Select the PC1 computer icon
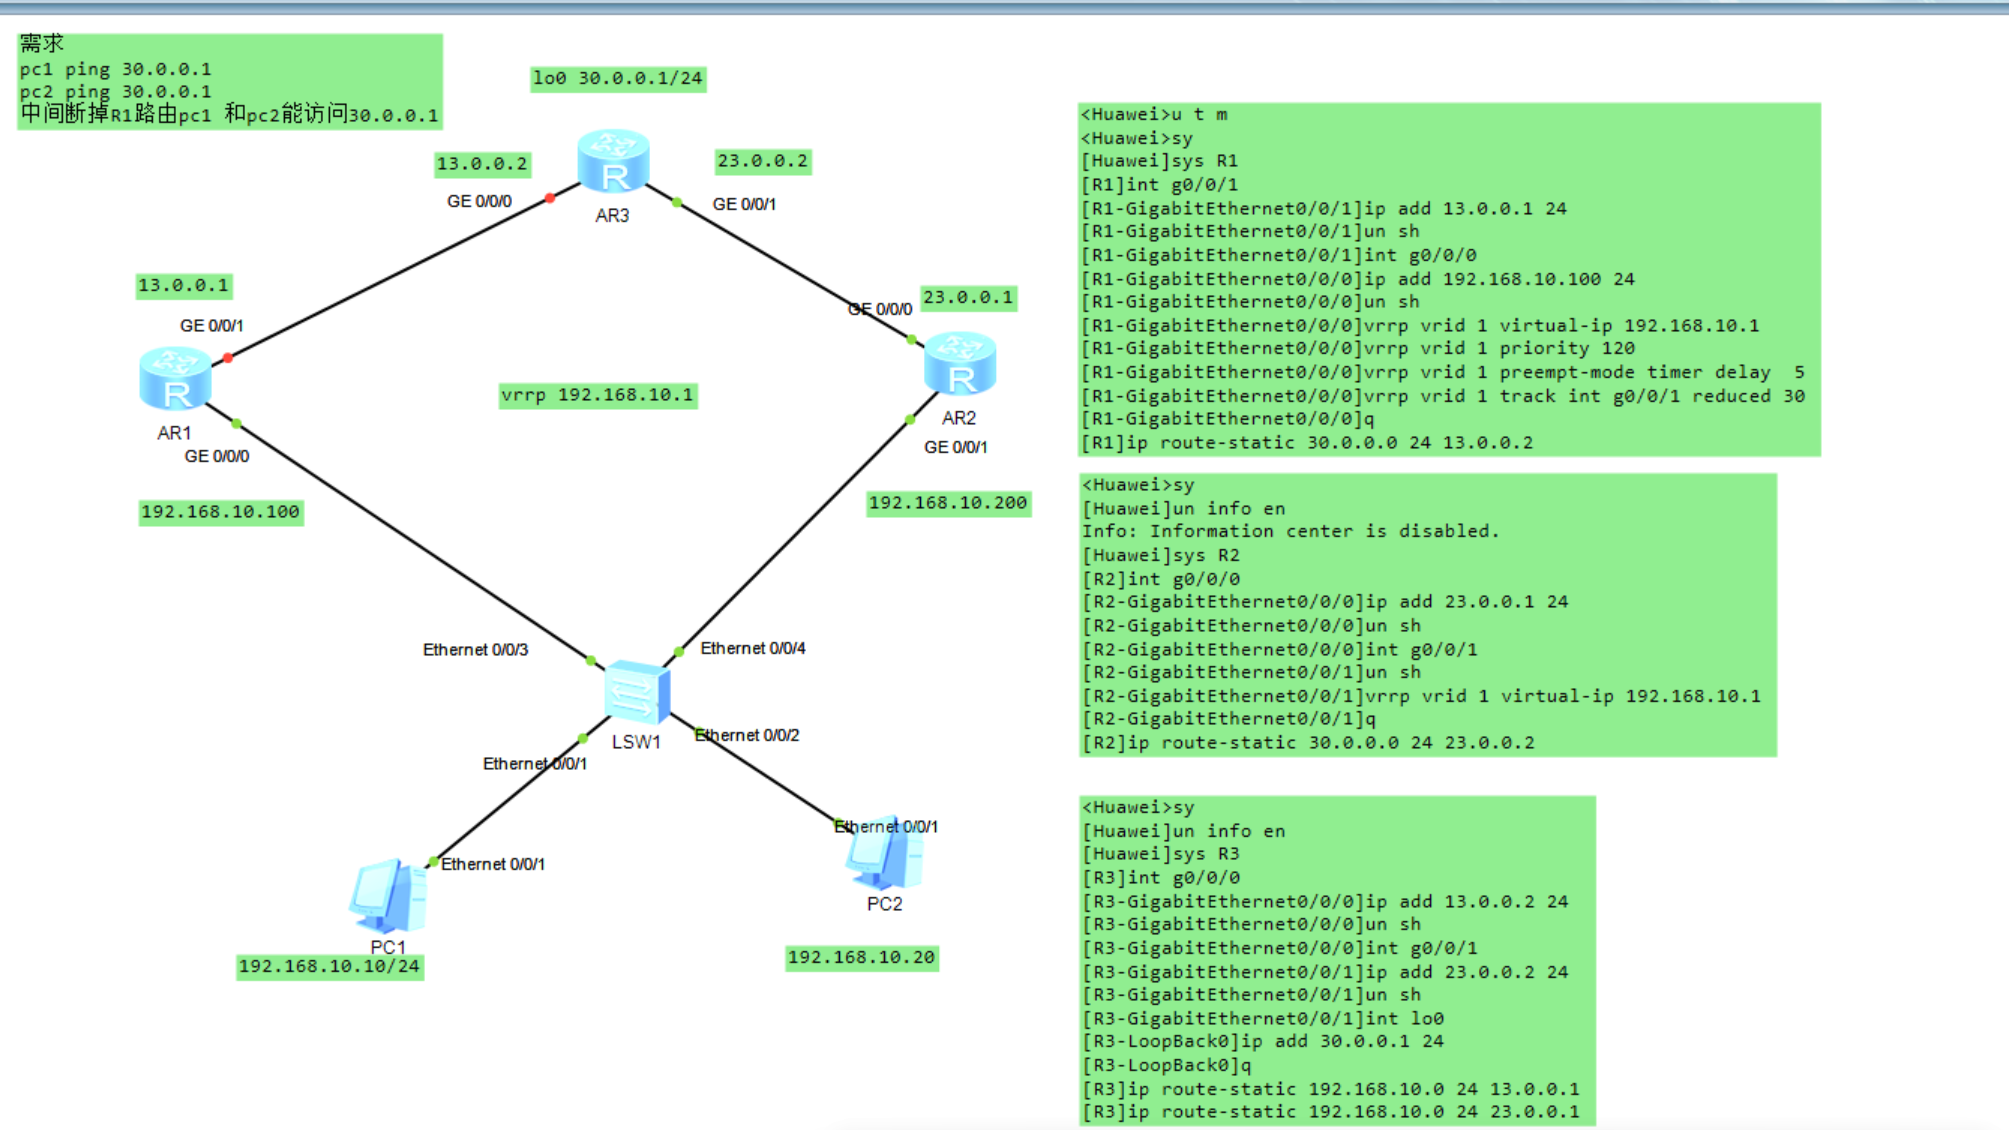The width and height of the screenshot is (2009, 1130). click(388, 896)
